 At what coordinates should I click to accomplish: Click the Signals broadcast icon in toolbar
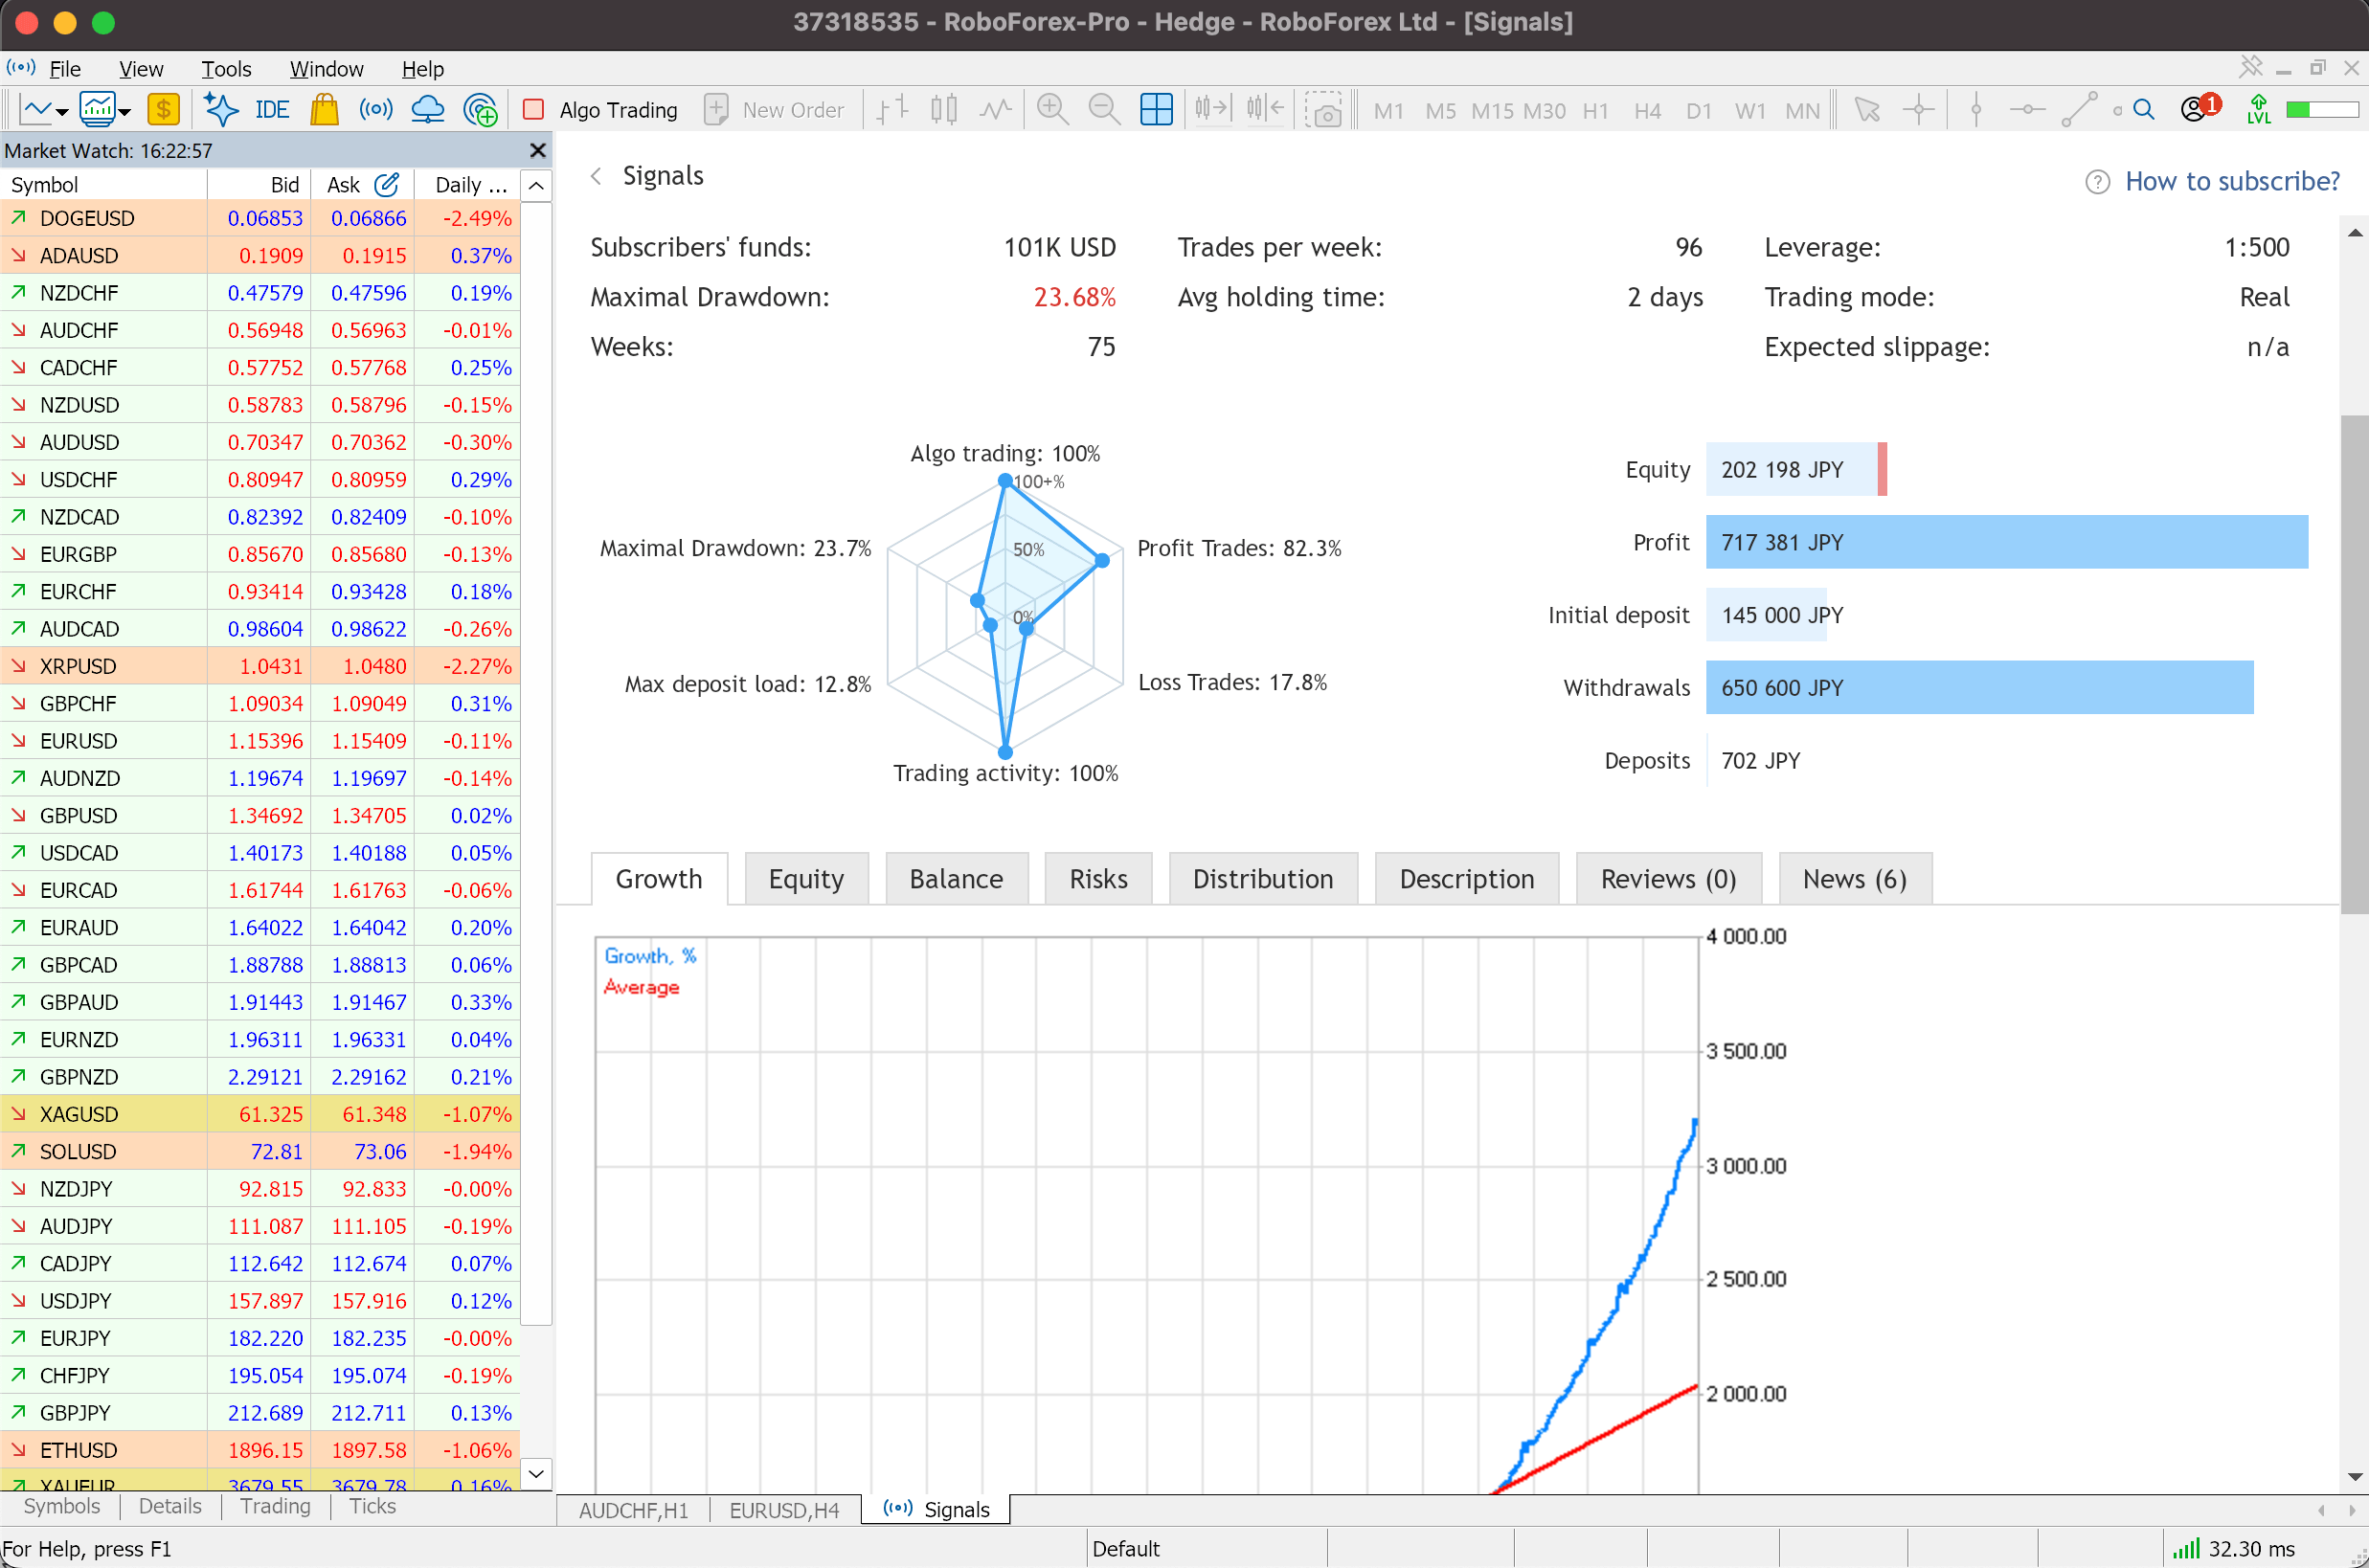coord(376,109)
